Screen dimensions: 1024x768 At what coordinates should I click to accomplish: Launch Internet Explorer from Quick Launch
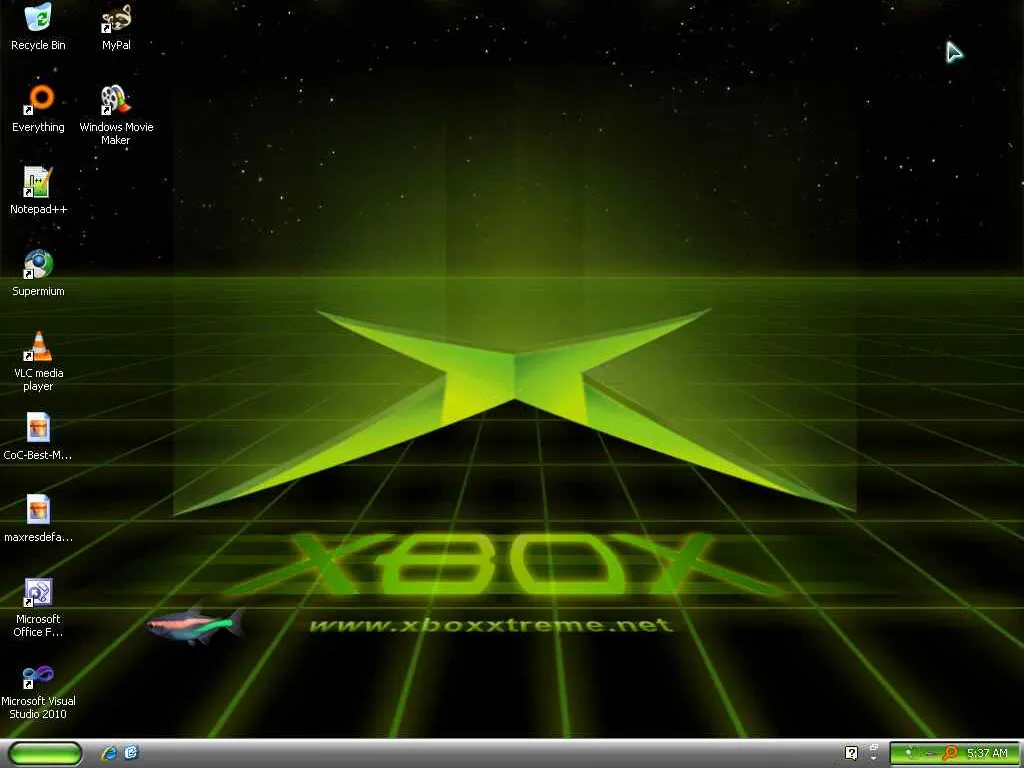tap(109, 753)
